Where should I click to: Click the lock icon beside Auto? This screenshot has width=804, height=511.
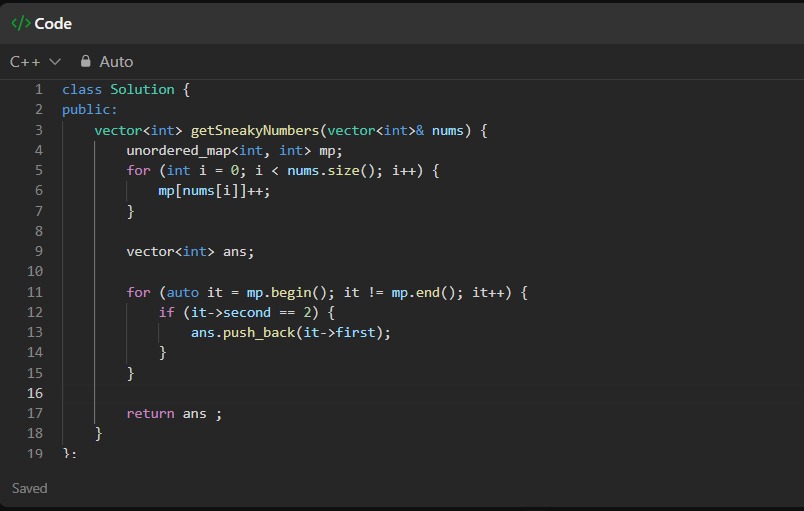[x=86, y=61]
